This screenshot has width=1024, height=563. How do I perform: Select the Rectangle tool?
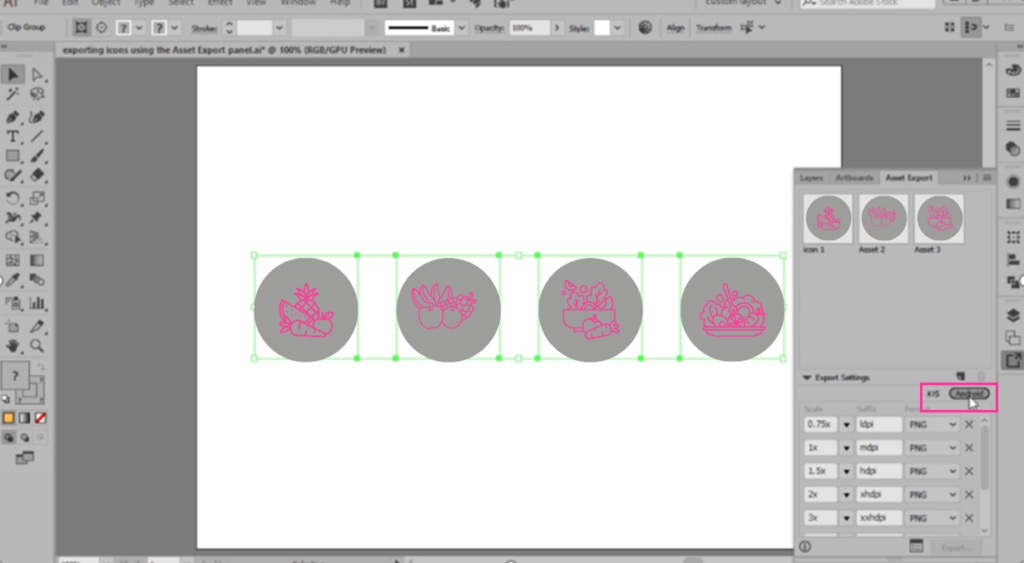12,156
